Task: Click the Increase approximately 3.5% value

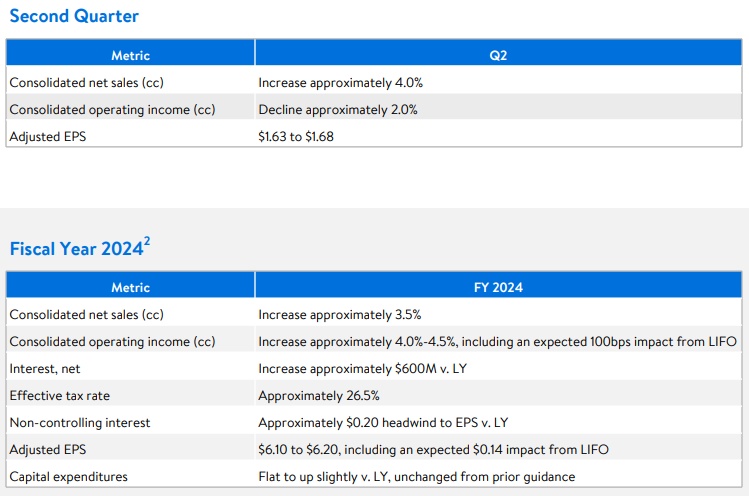Action: (x=340, y=314)
